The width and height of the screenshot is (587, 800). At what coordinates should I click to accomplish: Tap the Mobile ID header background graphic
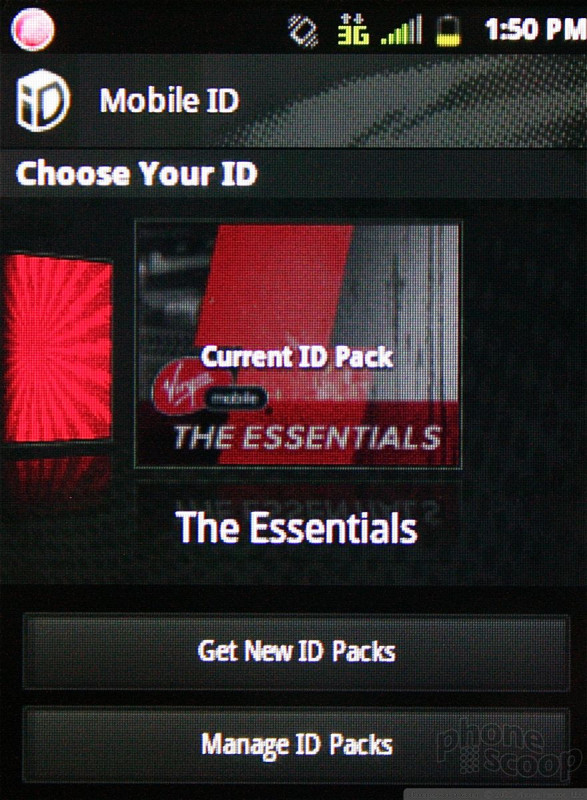[x=433, y=101]
